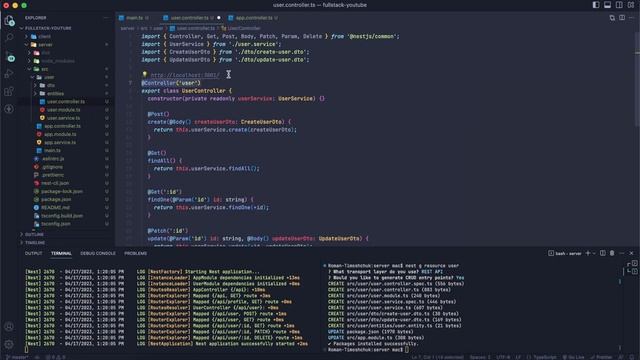Click Prettier in status bar
The image size is (640, 360).
[601, 357]
